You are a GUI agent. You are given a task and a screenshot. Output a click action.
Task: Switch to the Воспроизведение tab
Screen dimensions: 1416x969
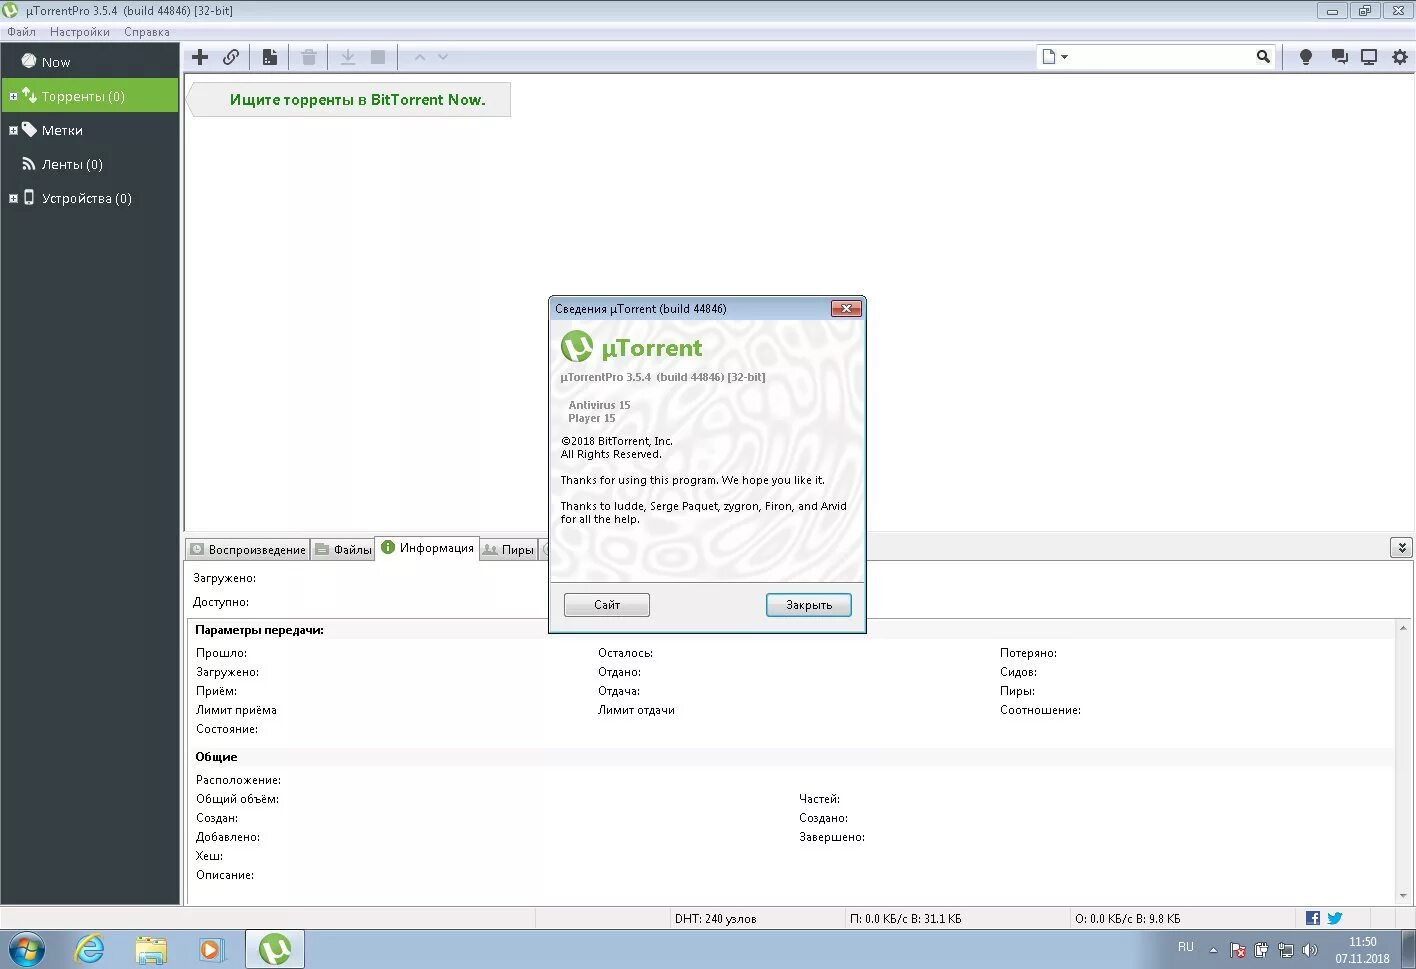click(x=248, y=549)
